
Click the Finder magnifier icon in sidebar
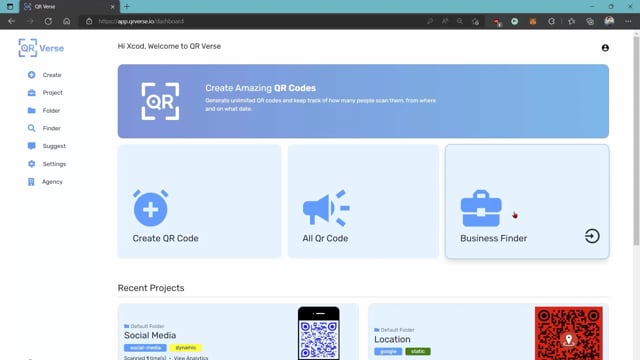[31, 128]
